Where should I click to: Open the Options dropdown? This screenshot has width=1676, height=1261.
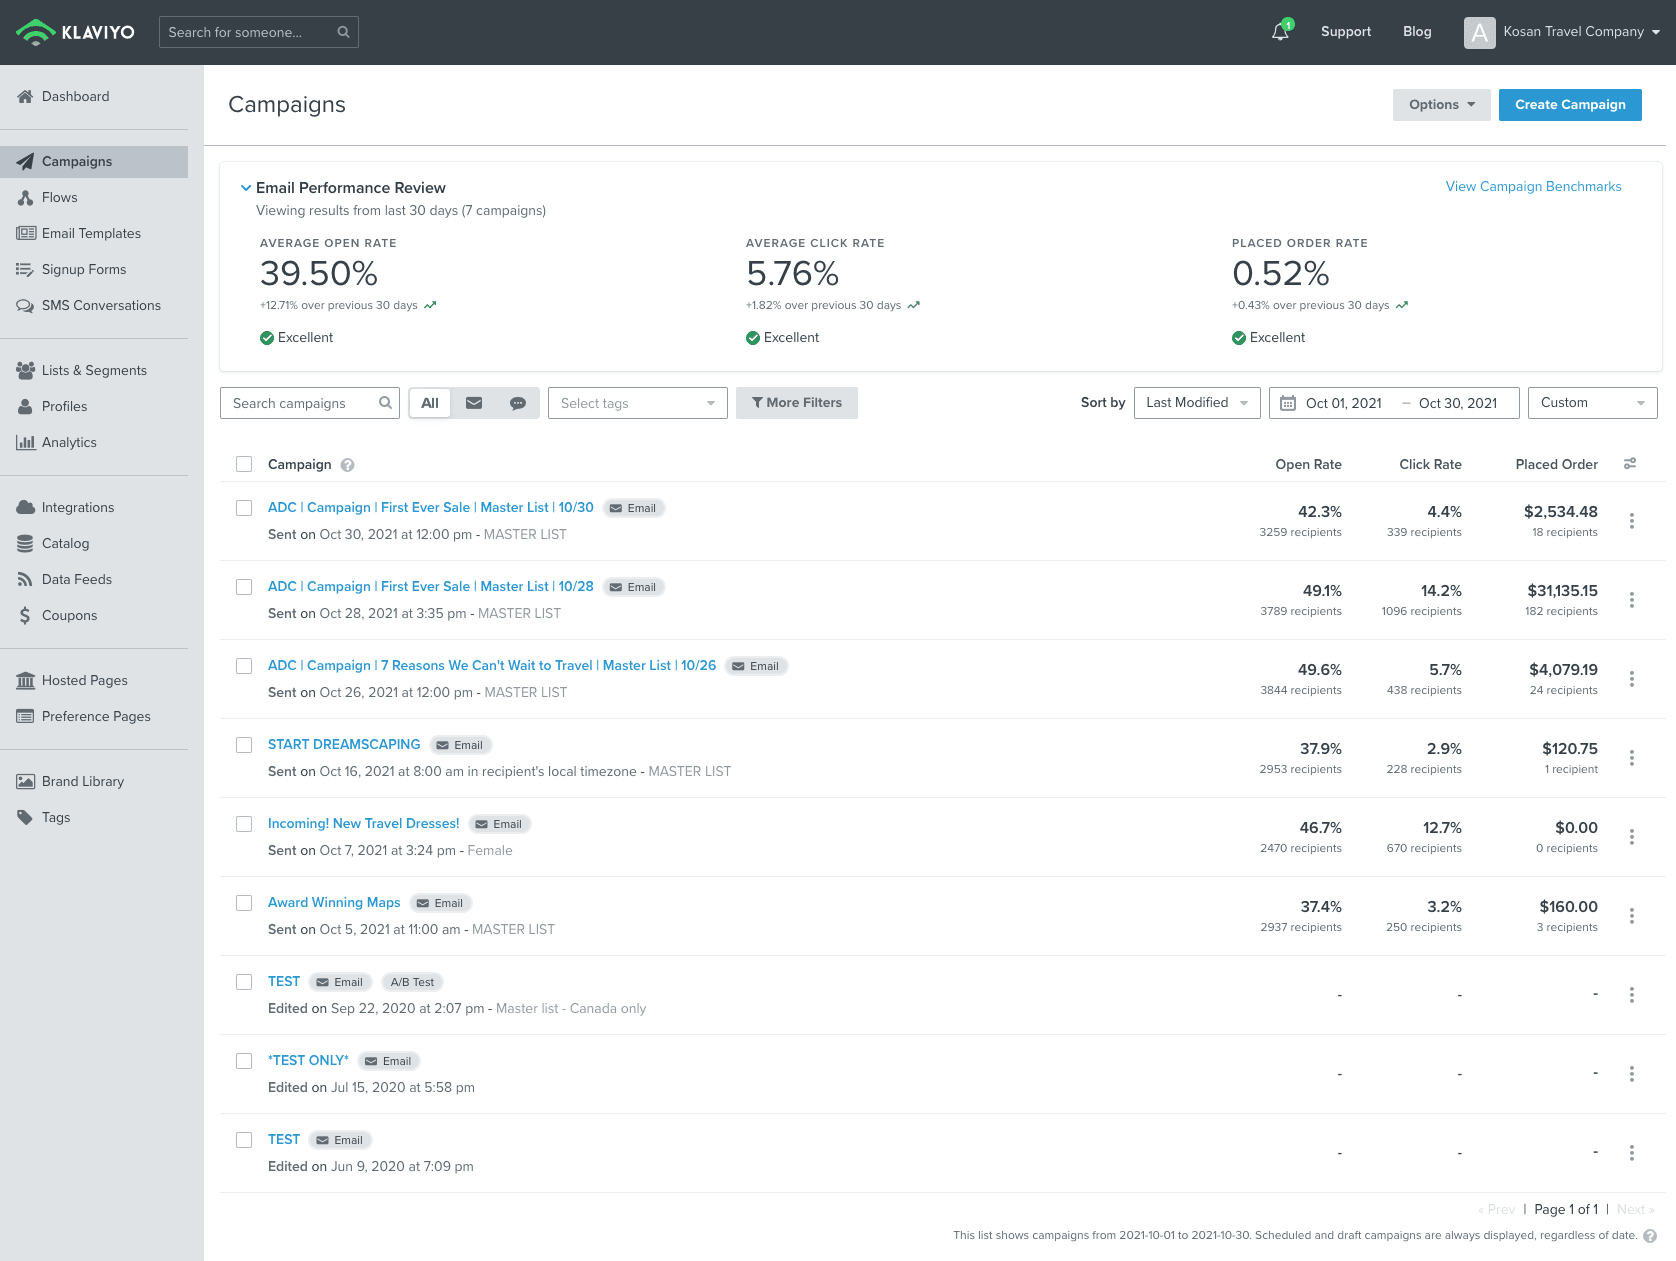pyautogui.click(x=1441, y=105)
